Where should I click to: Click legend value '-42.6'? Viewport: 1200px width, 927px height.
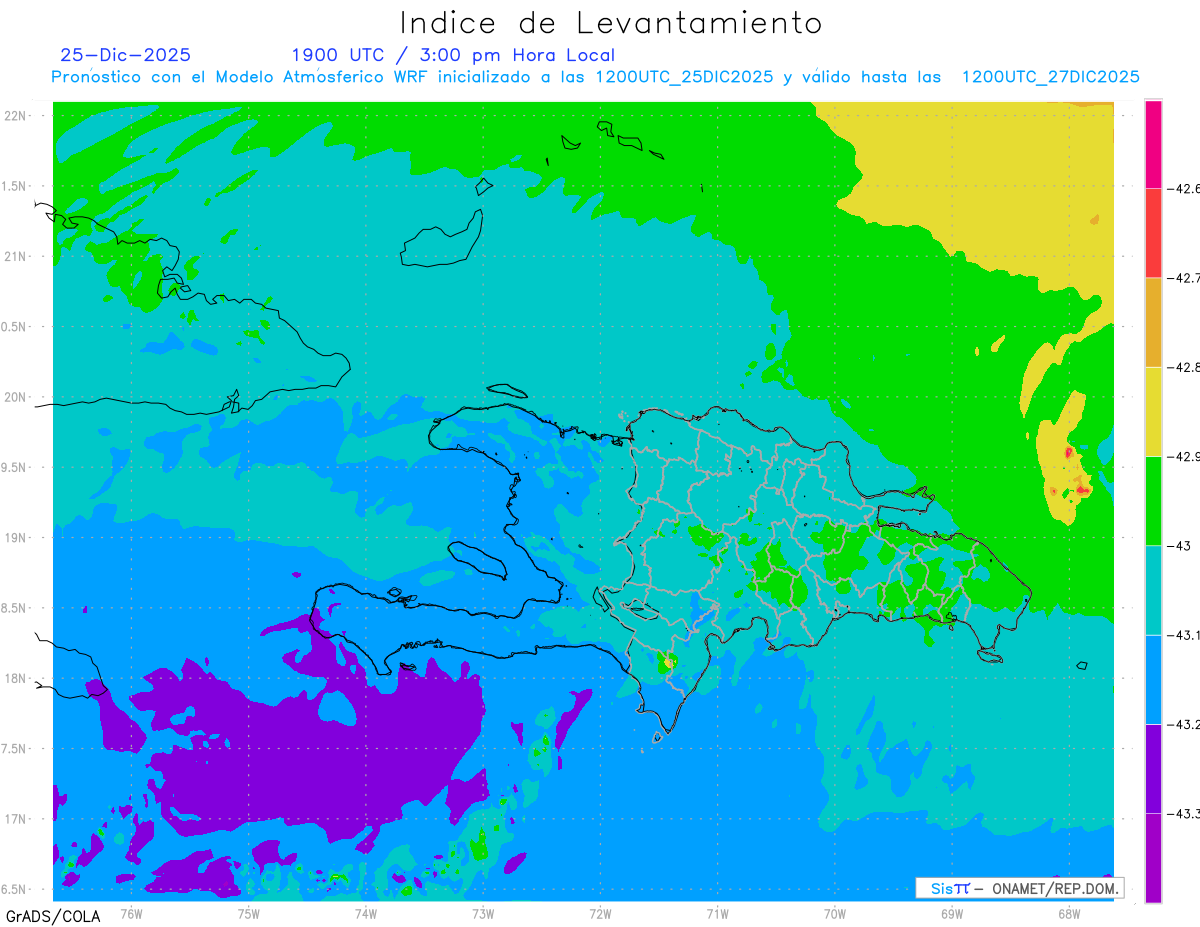1182,188
